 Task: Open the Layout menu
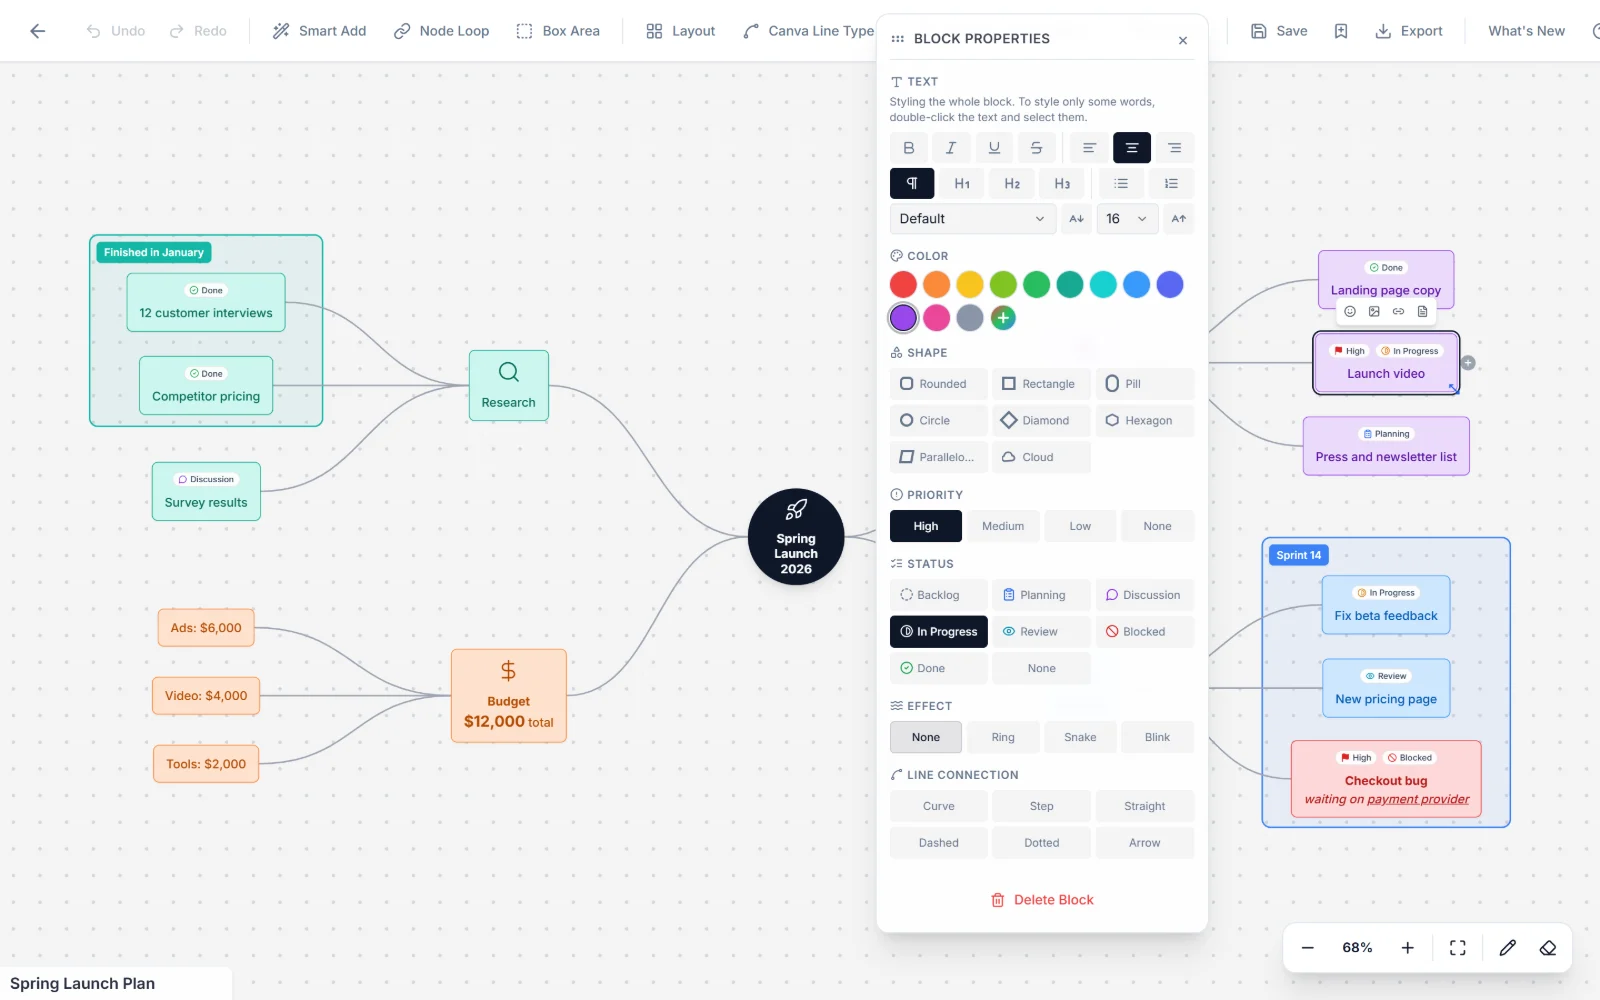point(680,31)
